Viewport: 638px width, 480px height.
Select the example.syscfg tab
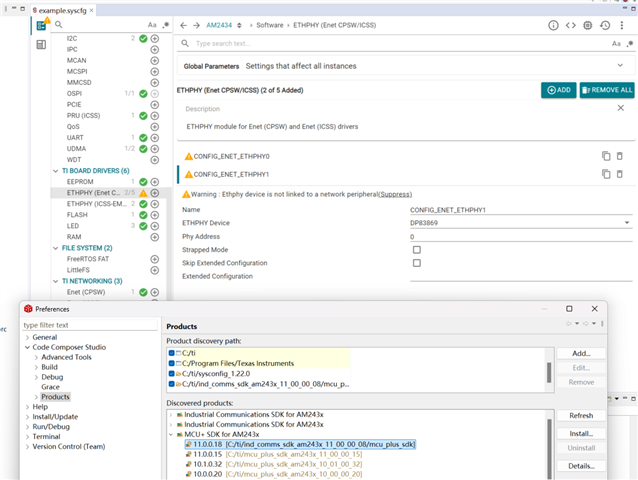(x=62, y=8)
